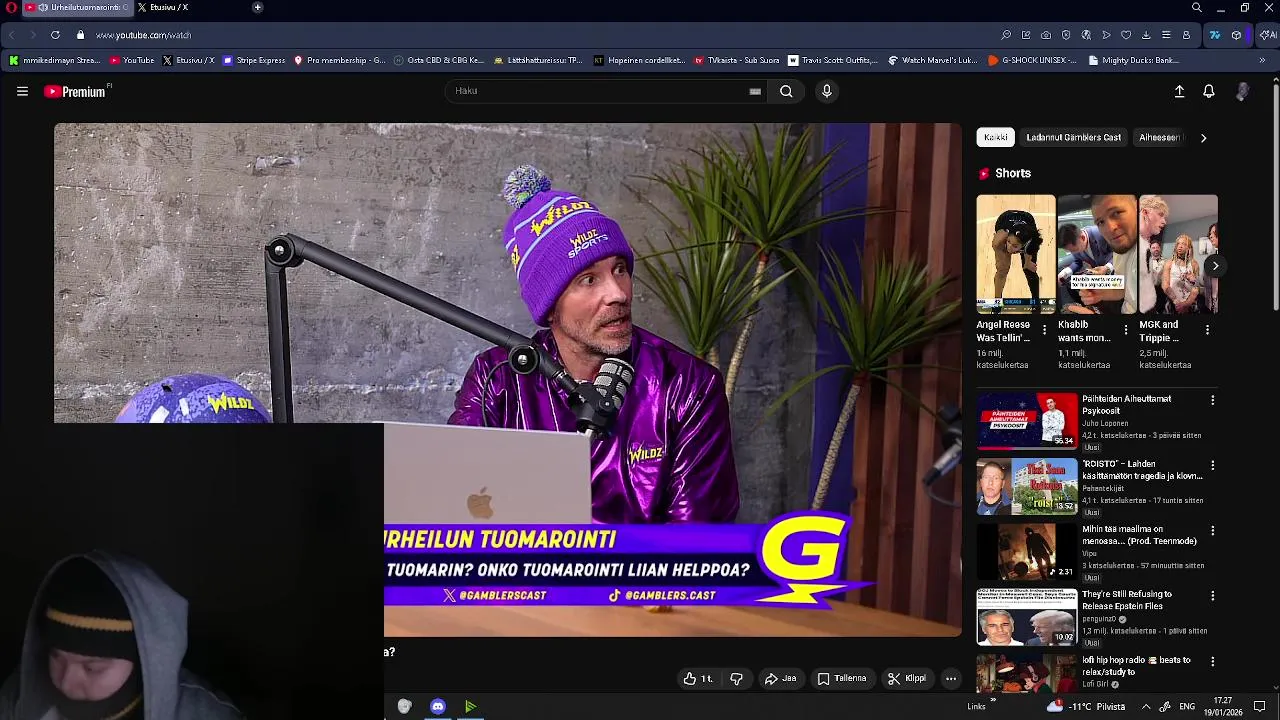This screenshot has width=1280, height=720.
Task: Open the Päihteiden Aiheuttamat Psykoosit video thumbnail
Action: (1027, 420)
